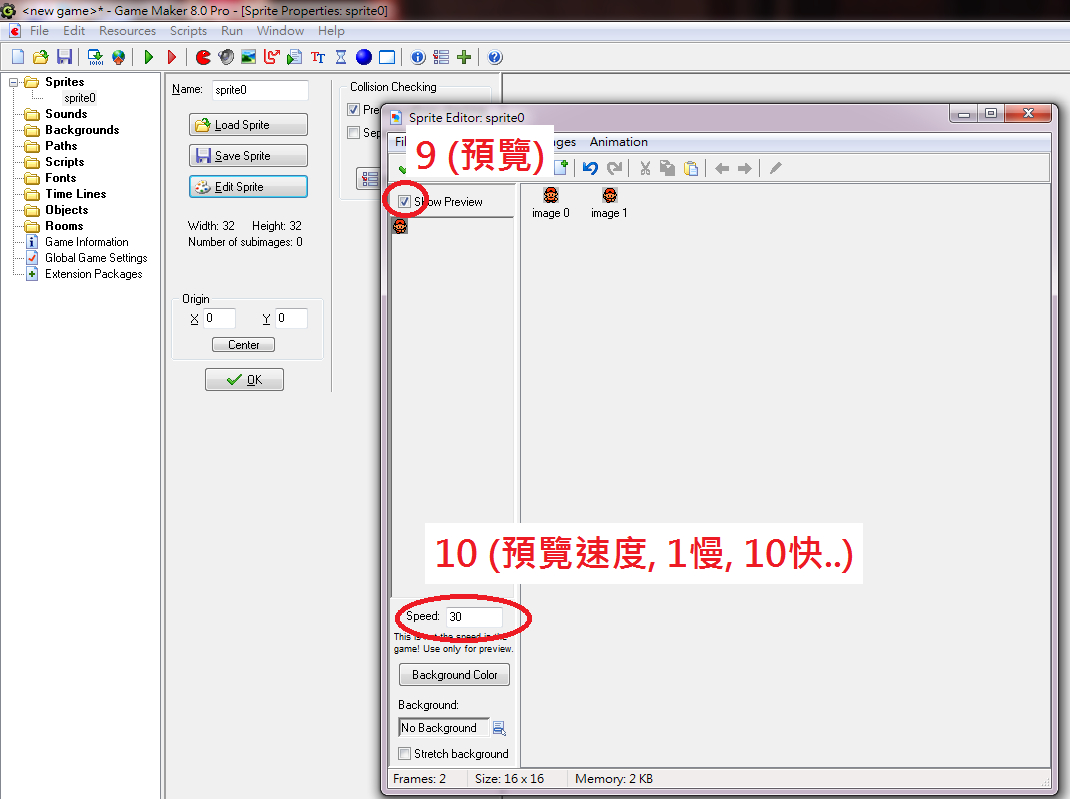Run in debug mode with red arrow
This screenshot has width=1070, height=799.
click(172, 57)
